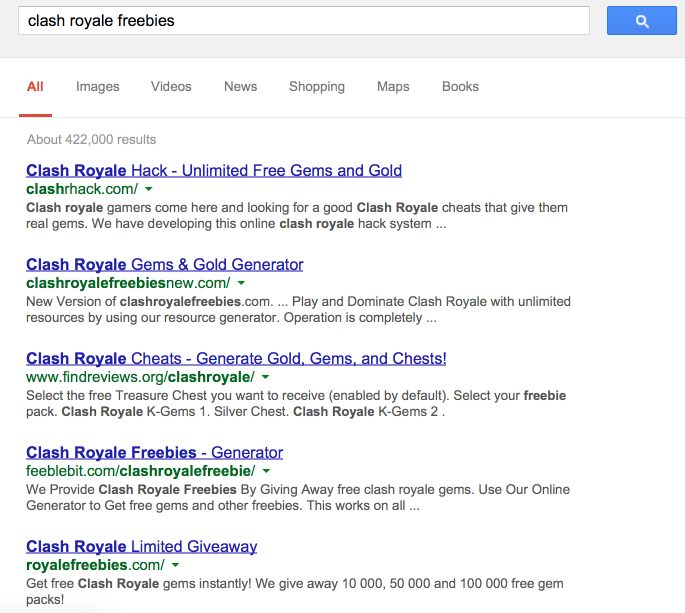Click the feeblebit.com/clashroyalefreebie/ URL text

[141, 471]
